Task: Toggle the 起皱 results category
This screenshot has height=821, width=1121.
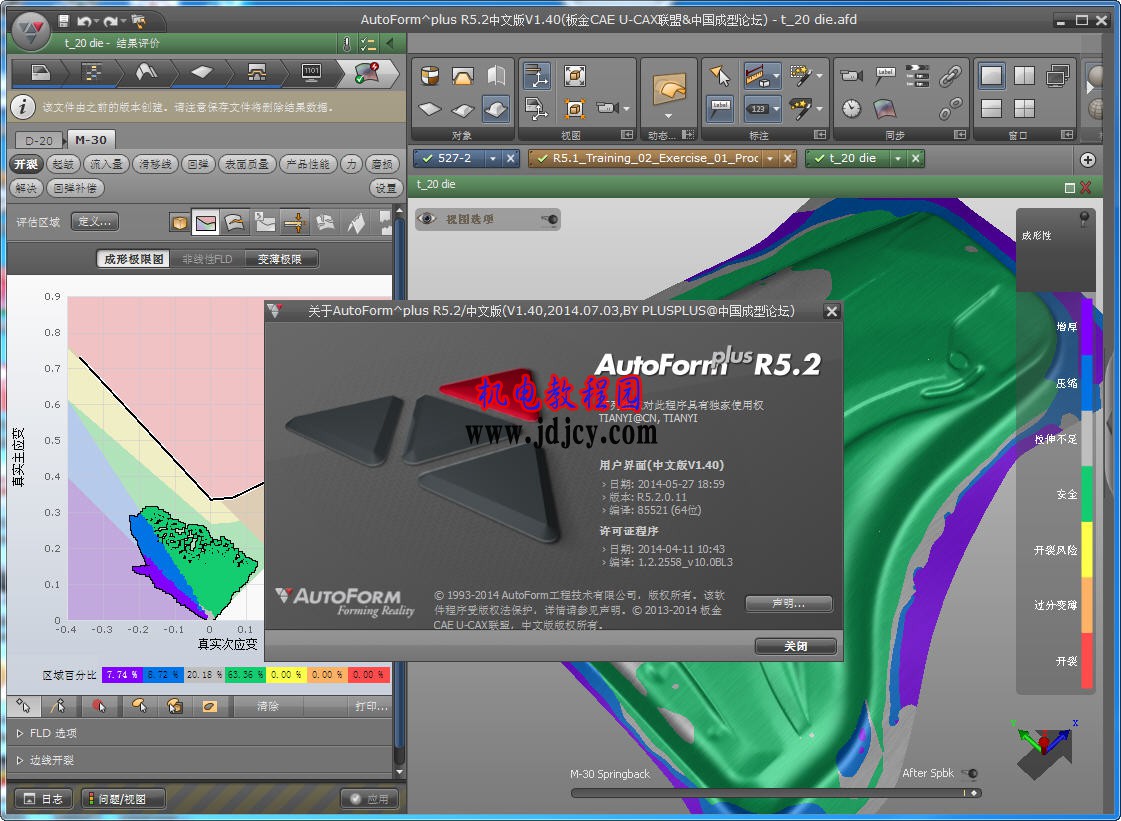Action: (63, 164)
